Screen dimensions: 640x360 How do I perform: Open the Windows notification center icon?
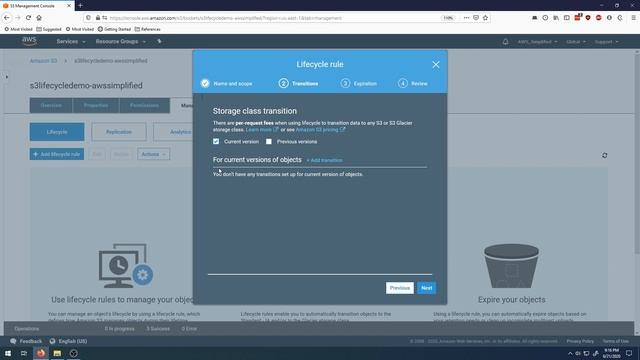629,353
